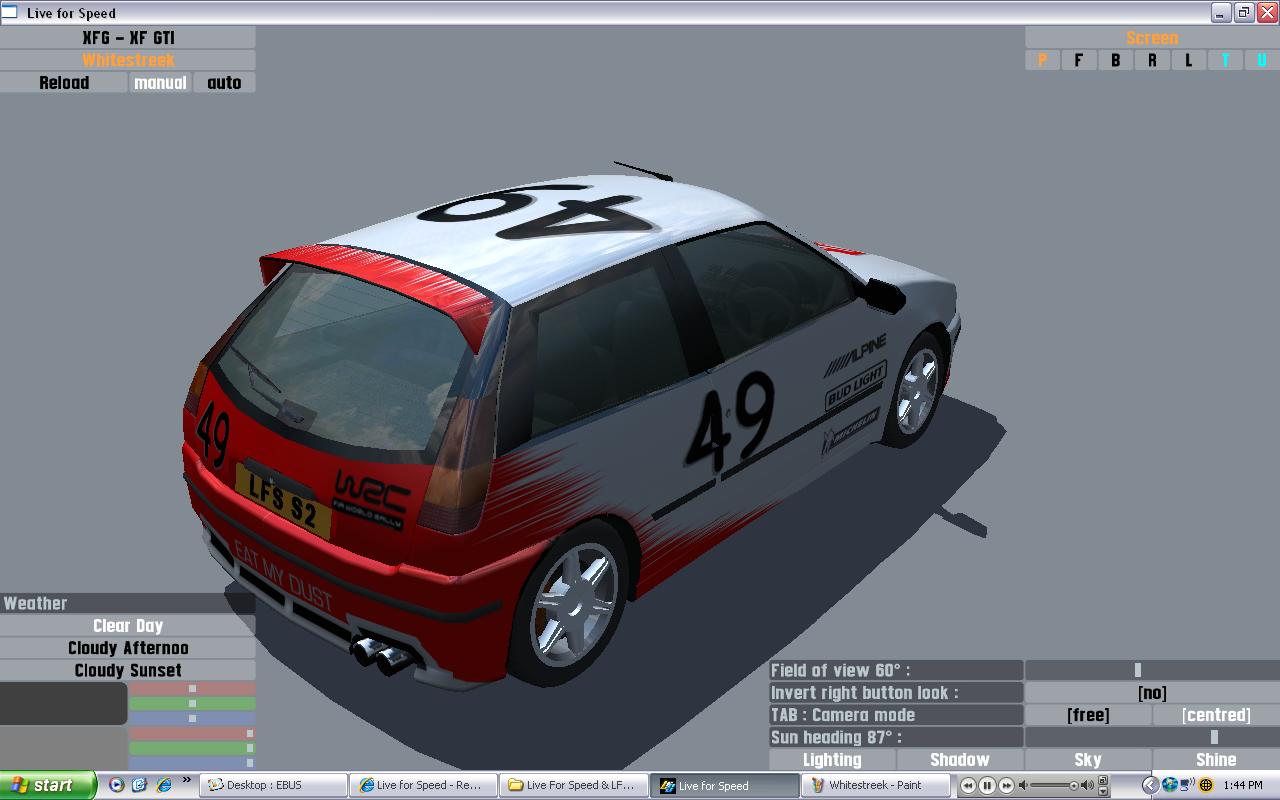Screen dimensions: 1280x800
Task: Click the system clock showing 1:44 PM
Action: click(1243, 785)
